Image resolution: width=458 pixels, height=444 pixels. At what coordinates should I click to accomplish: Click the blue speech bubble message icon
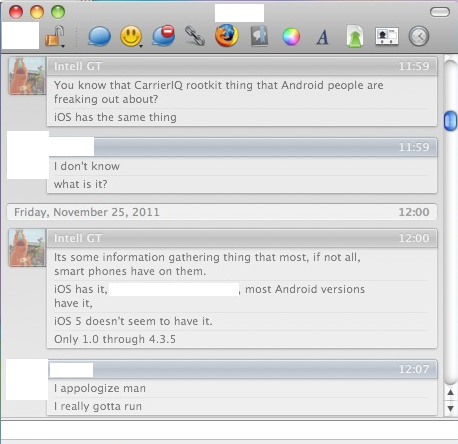tap(99, 36)
